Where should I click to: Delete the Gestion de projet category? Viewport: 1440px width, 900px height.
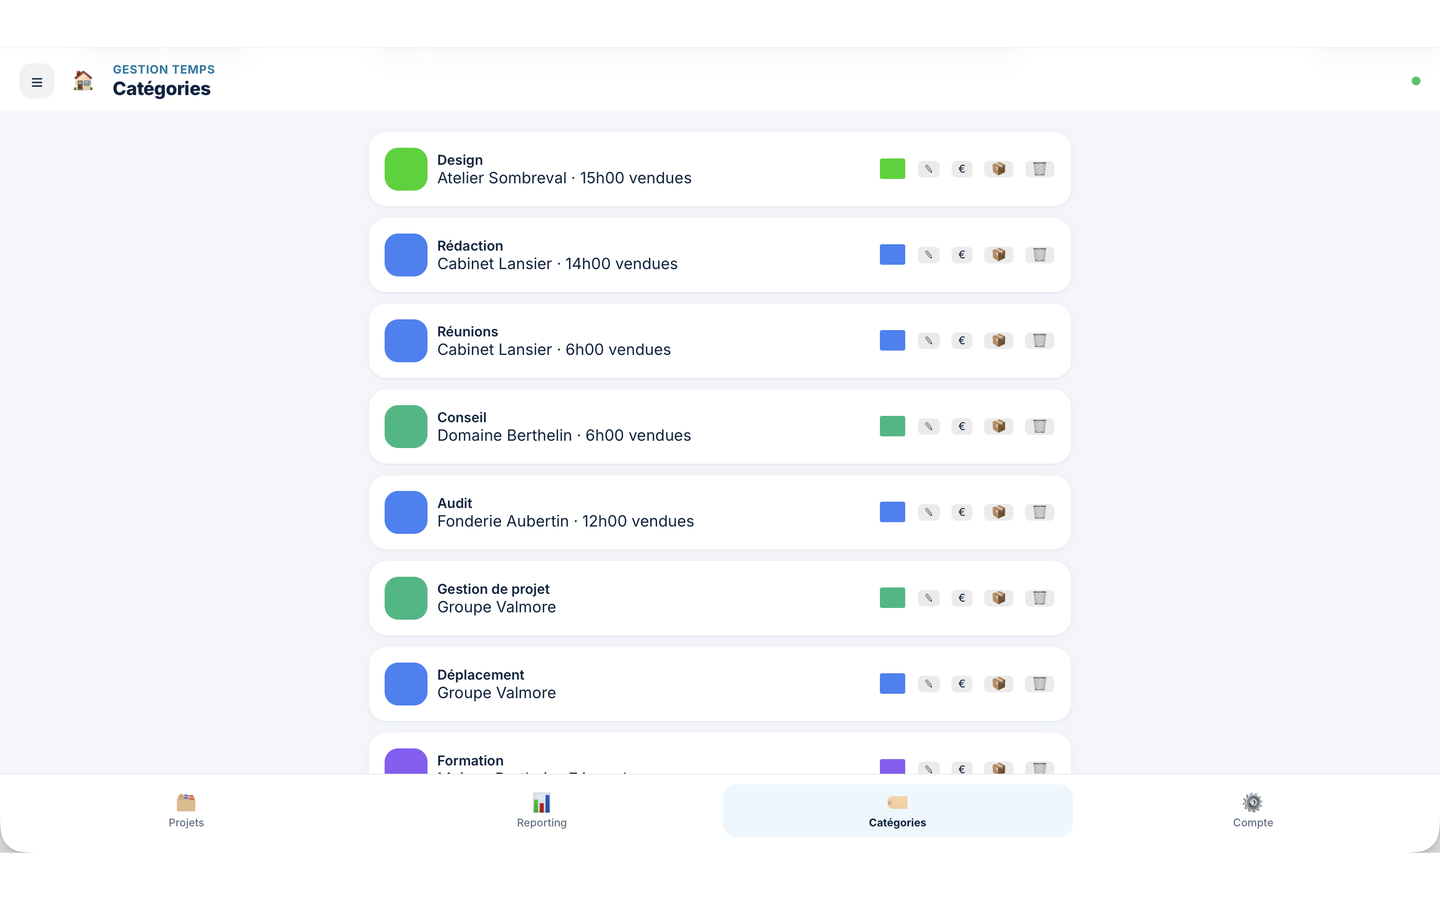[x=1040, y=599]
